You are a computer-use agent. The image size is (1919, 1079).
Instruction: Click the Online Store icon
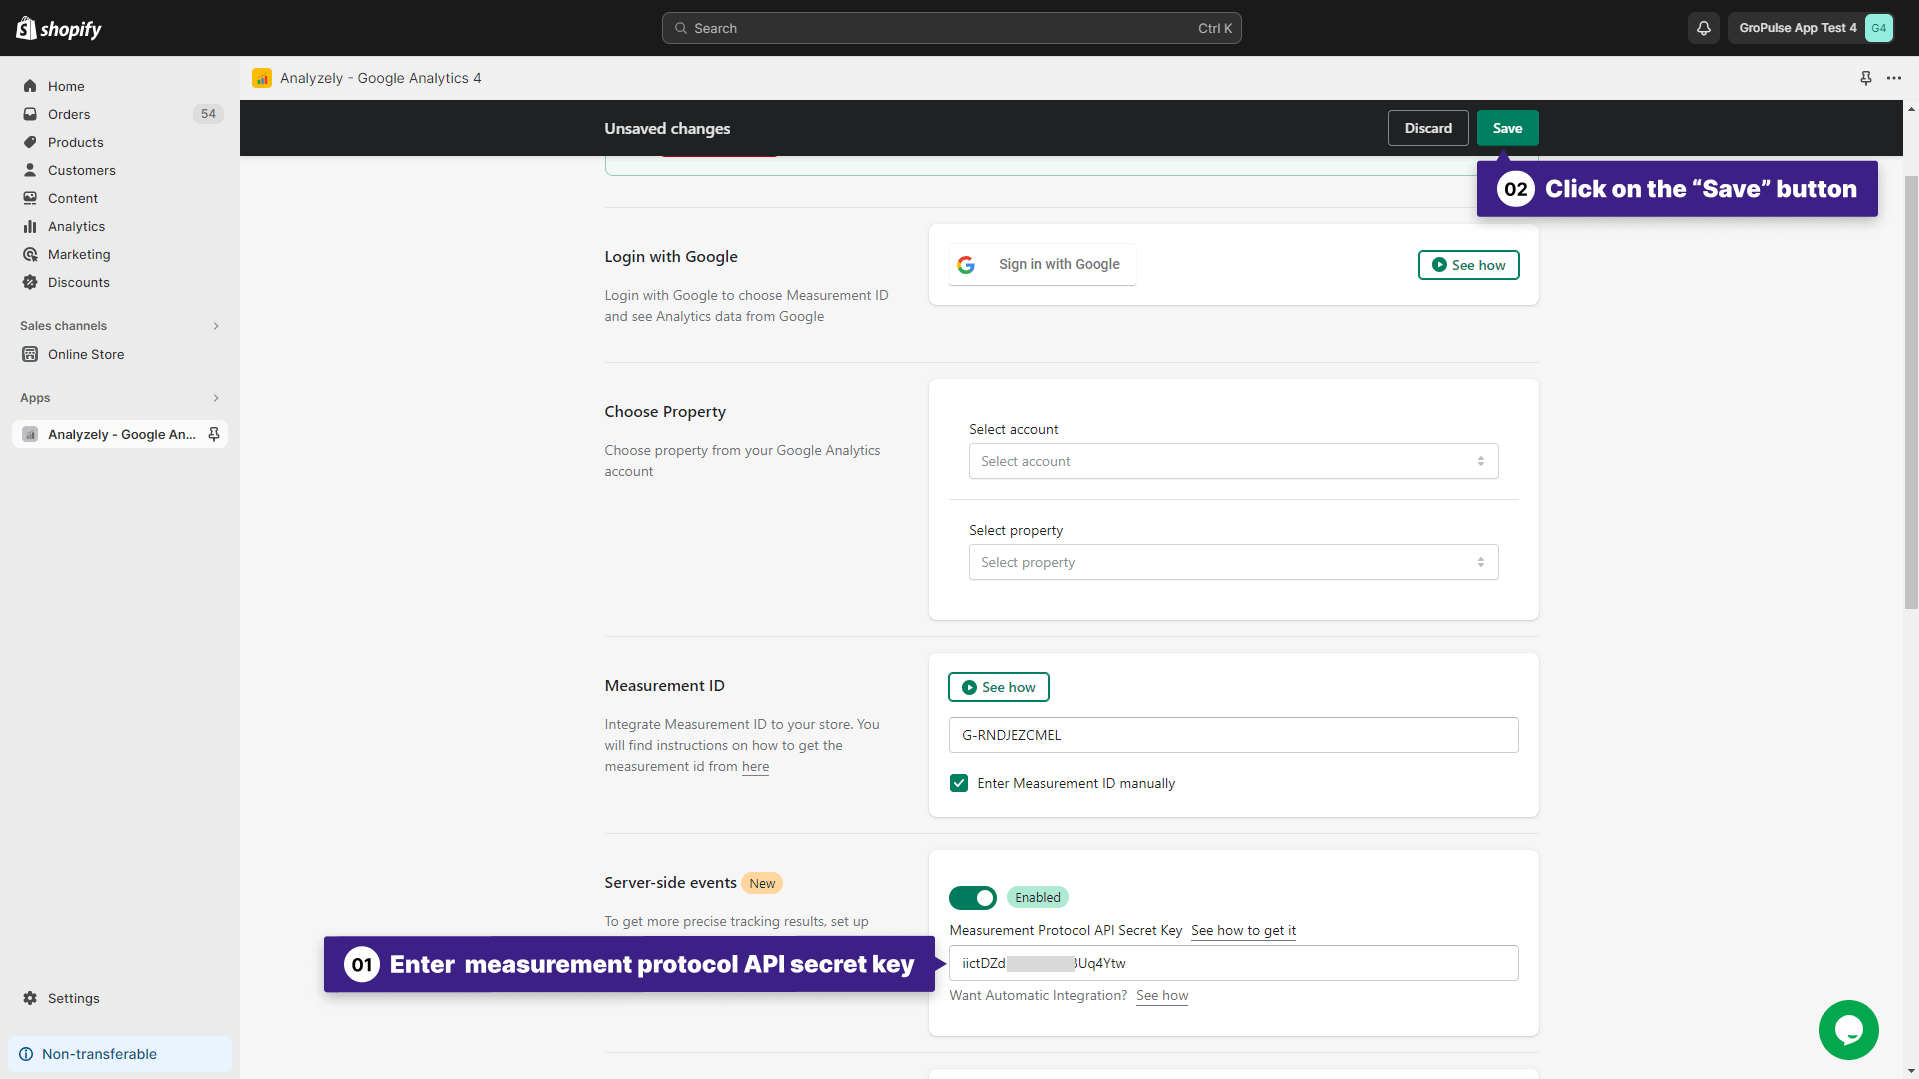[x=30, y=354]
